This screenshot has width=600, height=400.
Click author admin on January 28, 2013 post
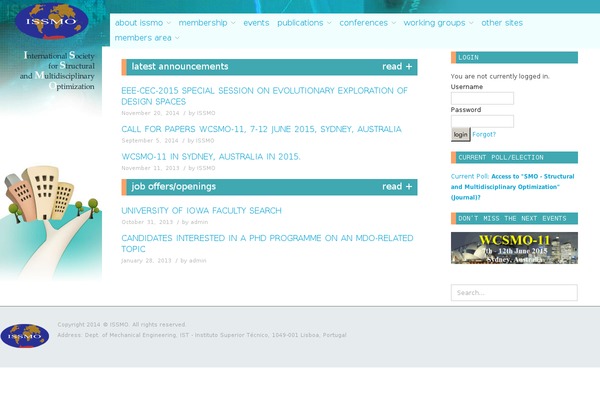pyautogui.click(x=198, y=261)
